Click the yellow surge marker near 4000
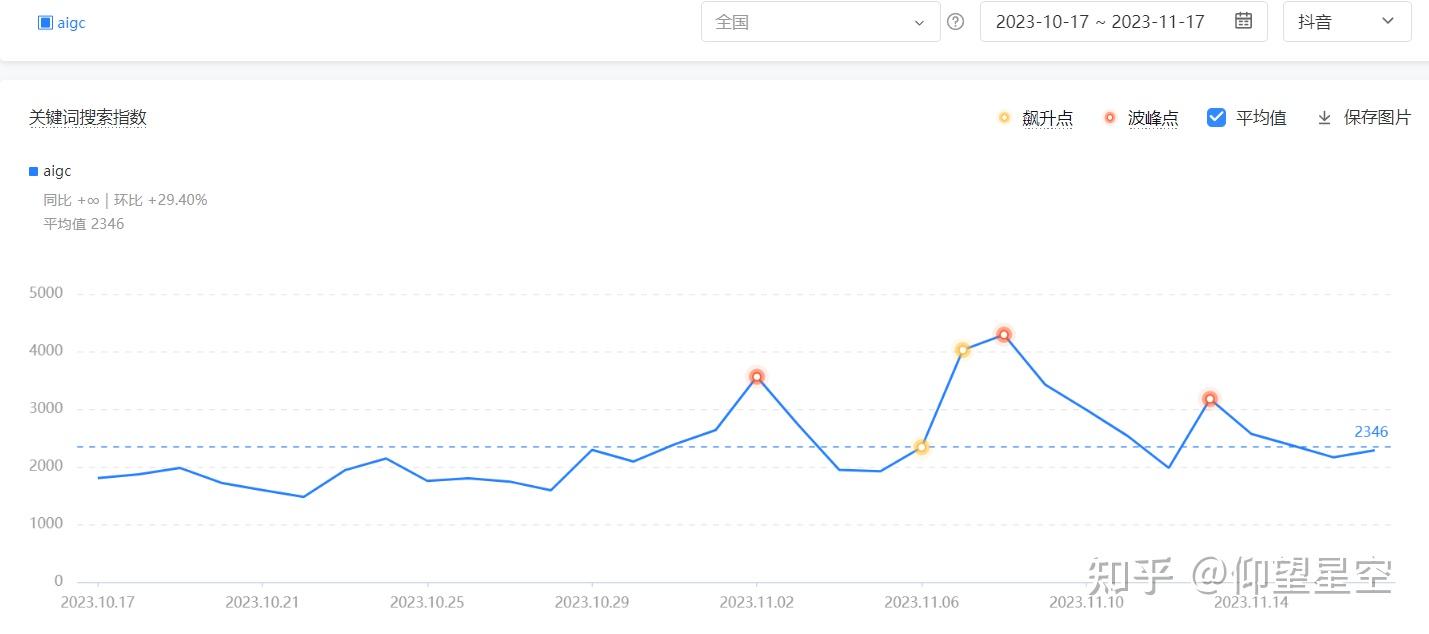1429x634 pixels. pyautogui.click(x=962, y=350)
